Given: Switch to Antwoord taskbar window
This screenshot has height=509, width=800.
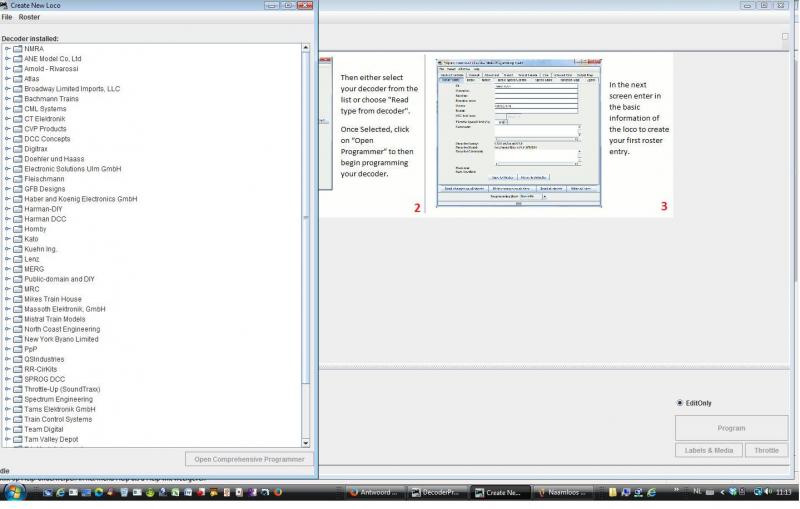Looking at the screenshot, I should (x=376, y=493).
